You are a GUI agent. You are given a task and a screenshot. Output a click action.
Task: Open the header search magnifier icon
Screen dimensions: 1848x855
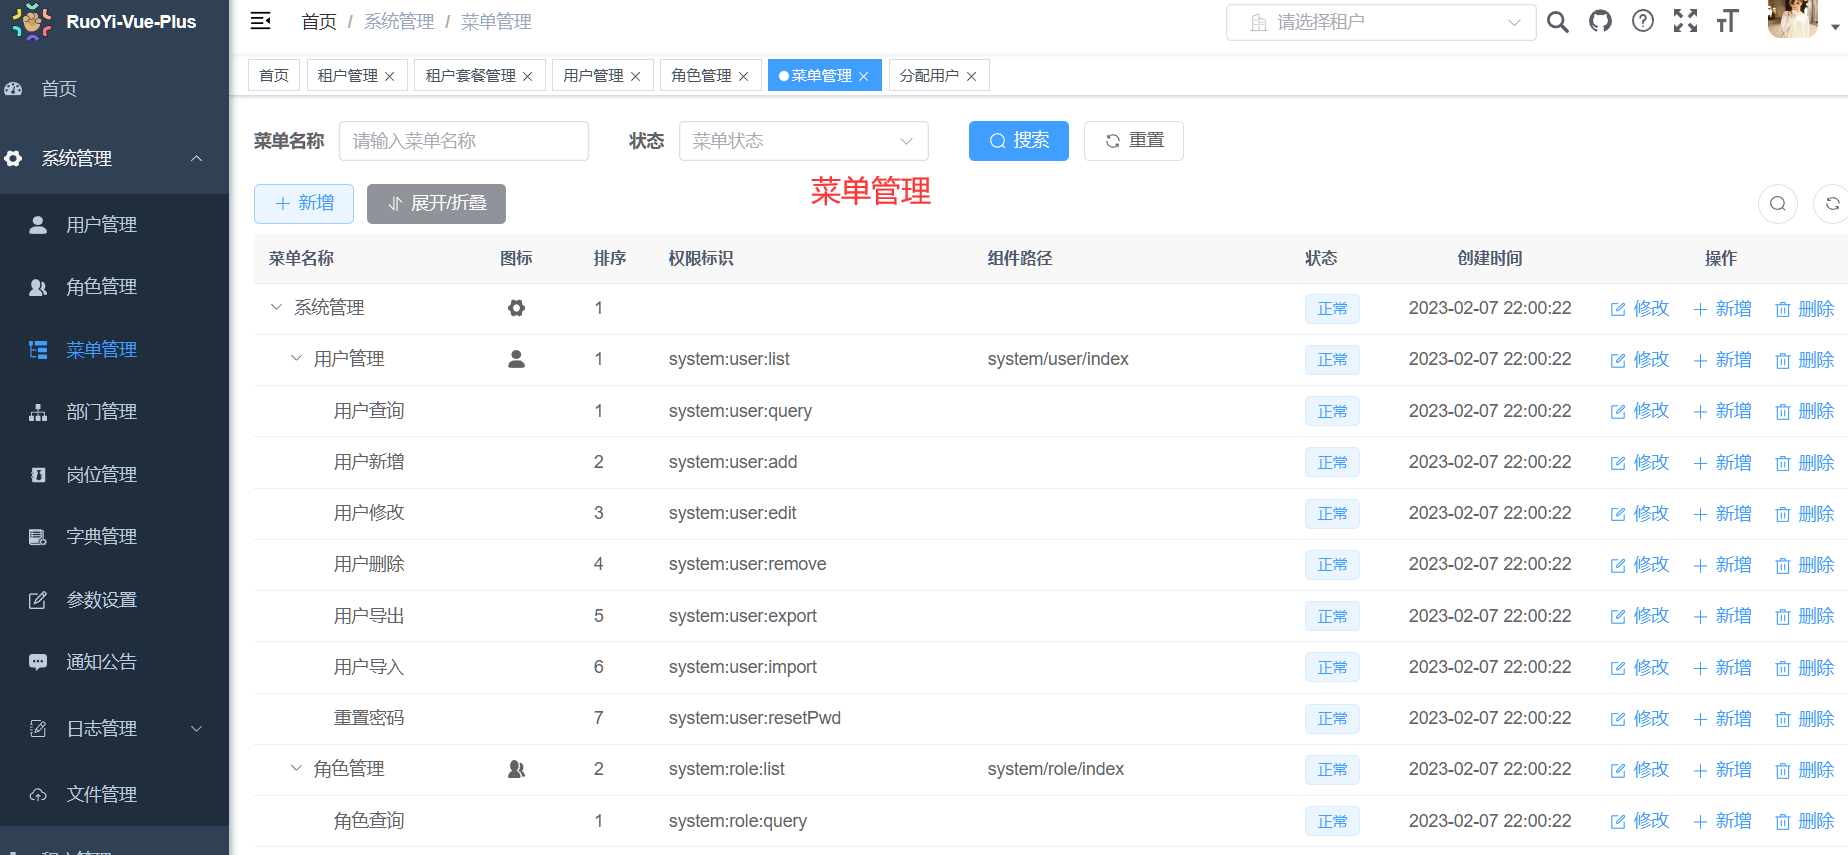(x=1557, y=21)
